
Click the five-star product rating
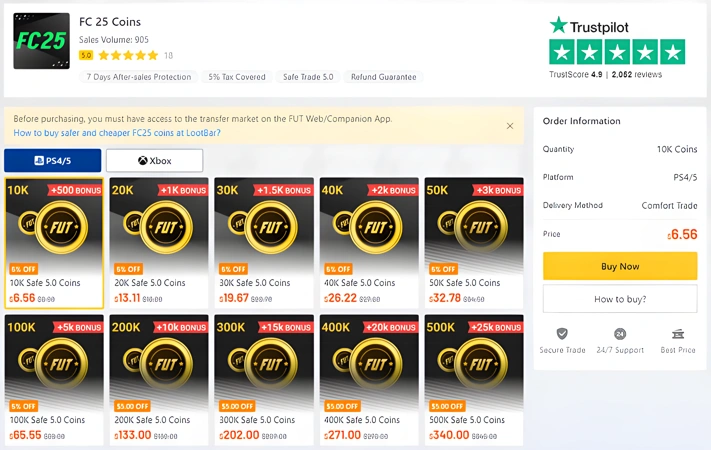point(127,55)
